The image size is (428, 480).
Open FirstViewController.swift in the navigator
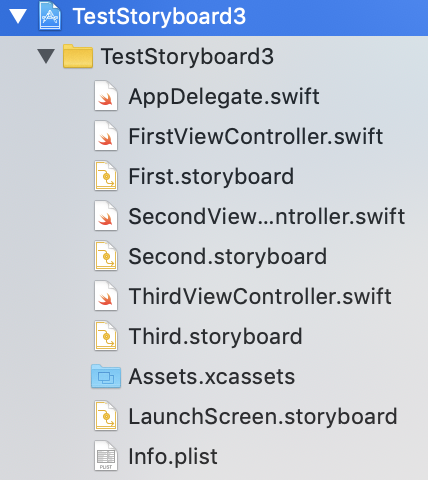[256, 136]
